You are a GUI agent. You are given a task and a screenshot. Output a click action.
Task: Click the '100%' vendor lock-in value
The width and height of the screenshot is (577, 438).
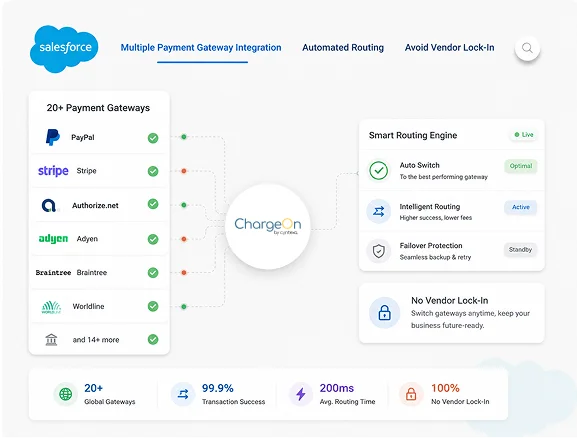(x=445, y=388)
